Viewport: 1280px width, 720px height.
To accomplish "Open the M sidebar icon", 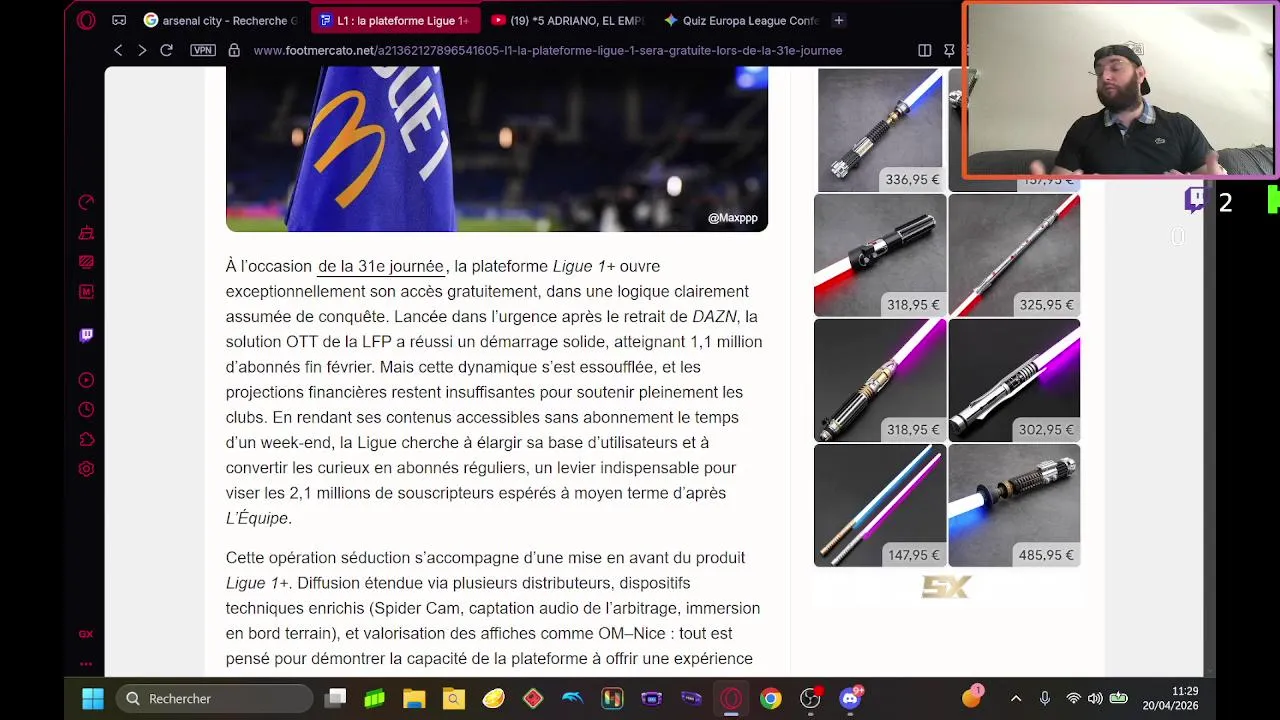I will [86, 292].
